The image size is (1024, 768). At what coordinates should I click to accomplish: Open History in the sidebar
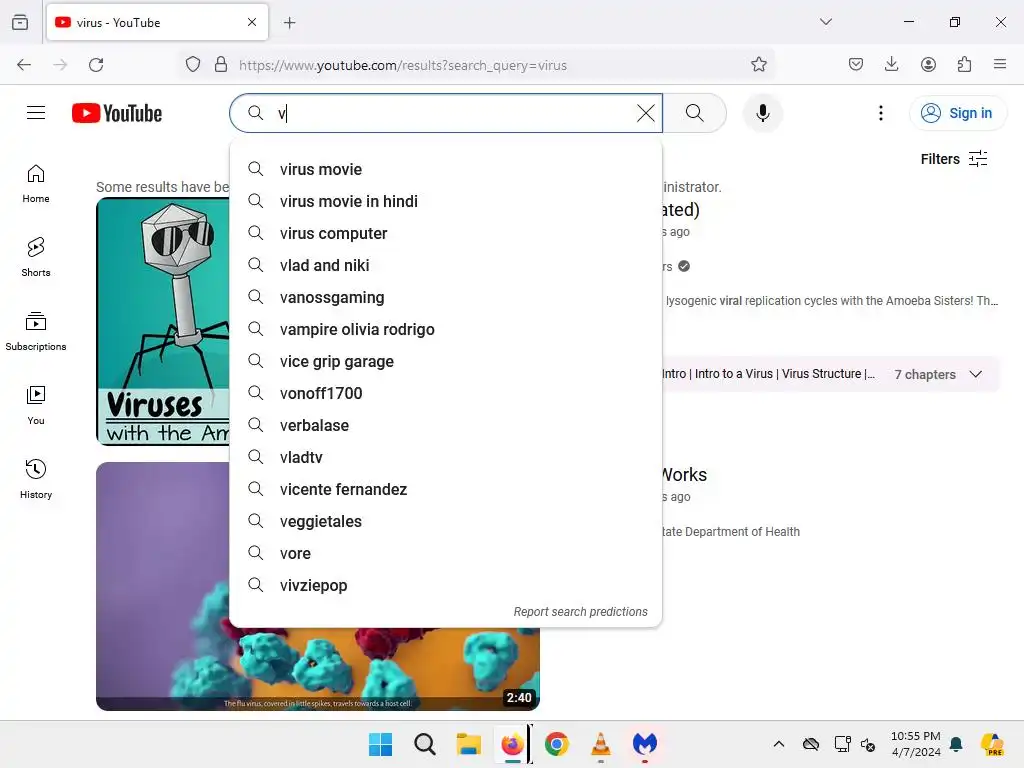click(36, 479)
